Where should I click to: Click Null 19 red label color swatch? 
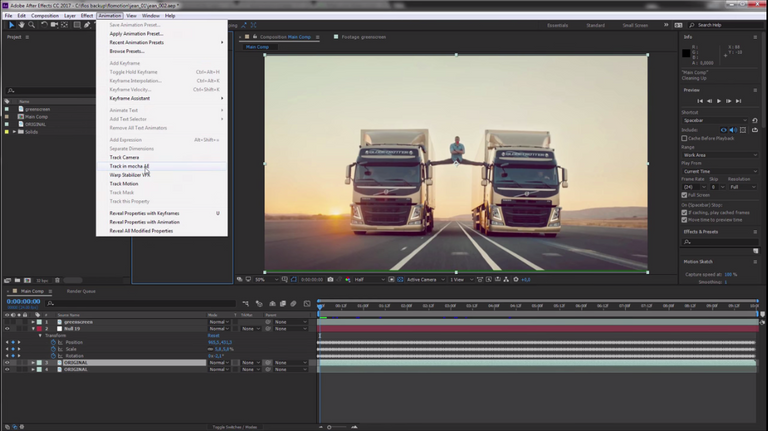39,329
